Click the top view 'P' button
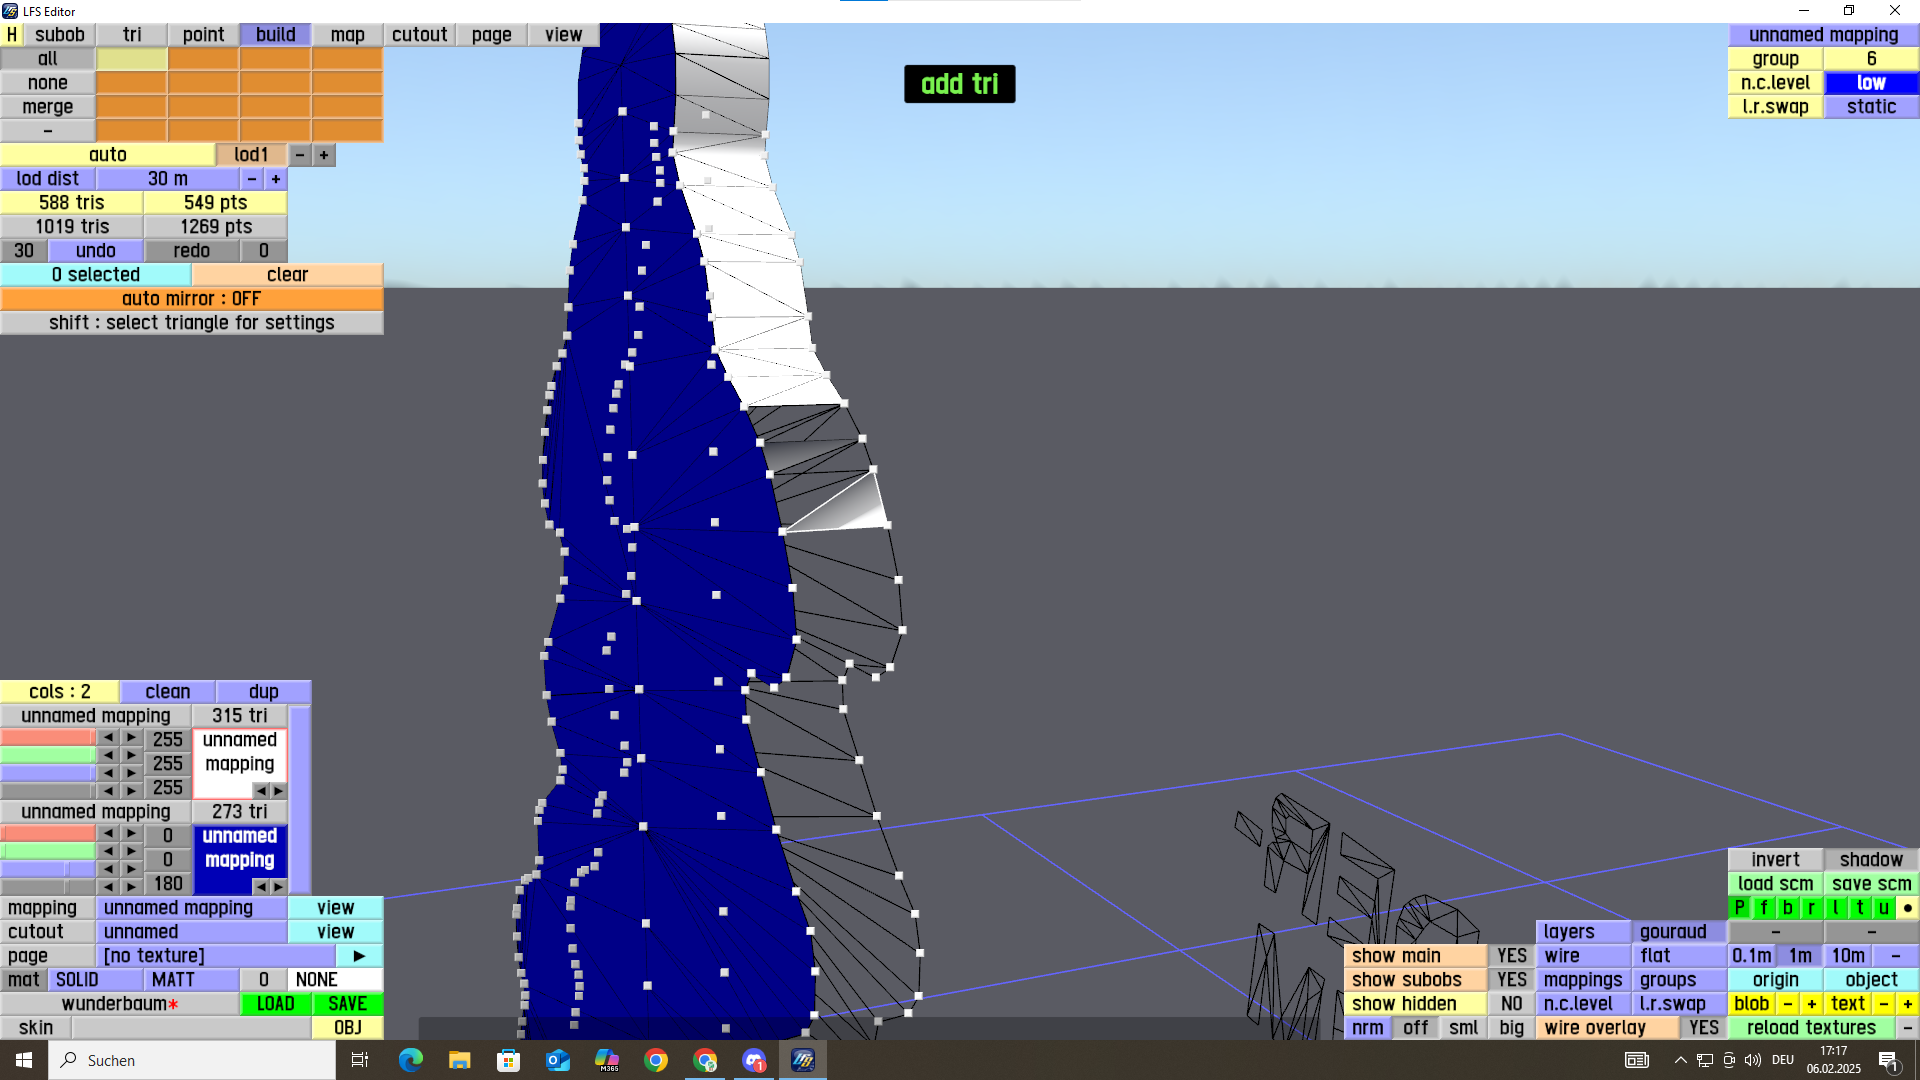 1739,908
